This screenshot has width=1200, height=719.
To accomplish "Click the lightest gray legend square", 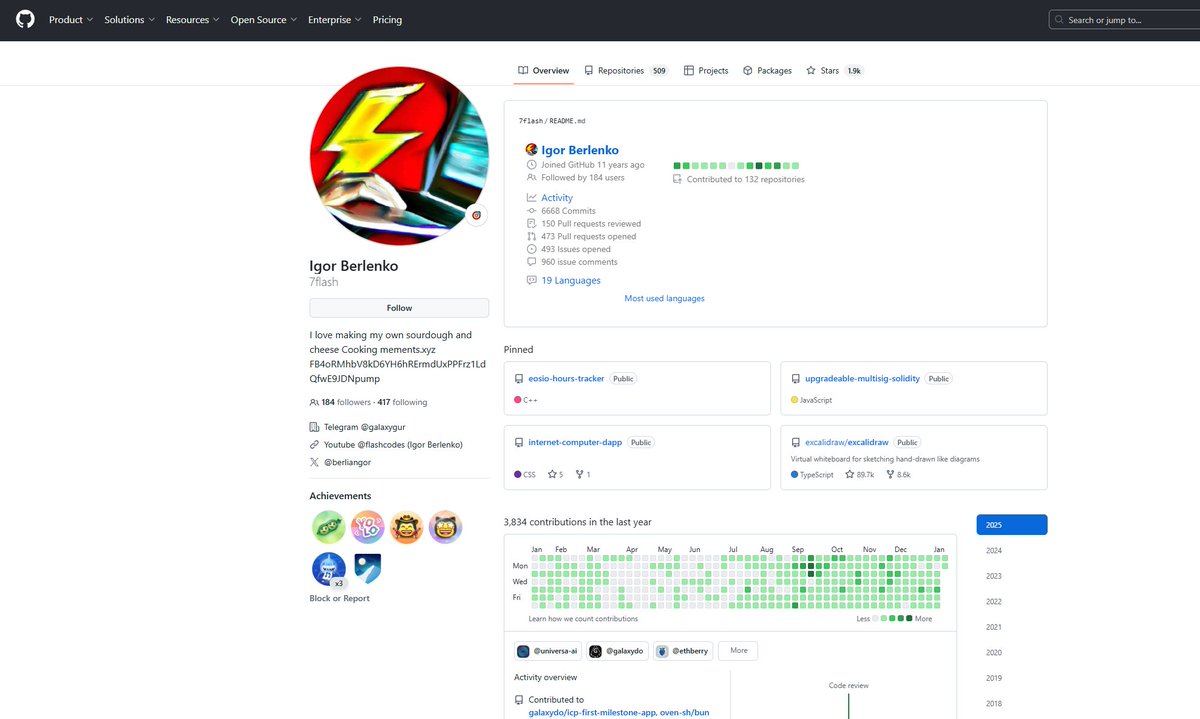I will [x=876, y=619].
